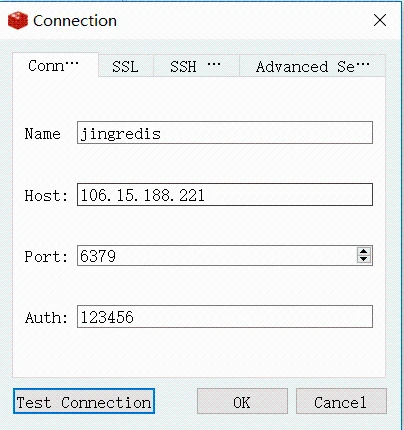Confirm the connection with OK
404x430 pixels.
pos(242,401)
